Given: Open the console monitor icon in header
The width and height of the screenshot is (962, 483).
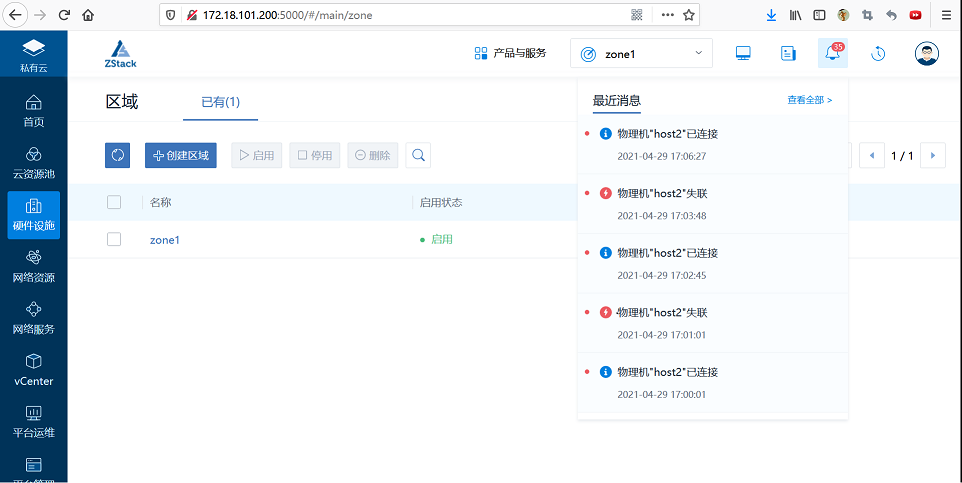Looking at the screenshot, I should (x=743, y=53).
